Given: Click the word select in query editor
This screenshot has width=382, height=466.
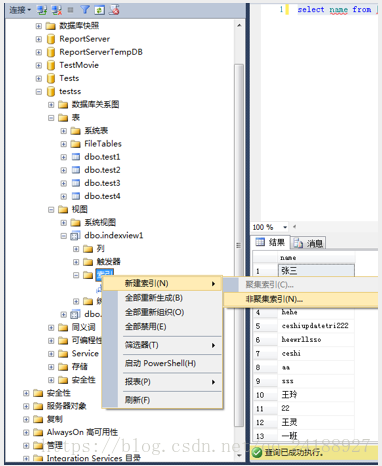Looking at the screenshot, I should click(311, 10).
